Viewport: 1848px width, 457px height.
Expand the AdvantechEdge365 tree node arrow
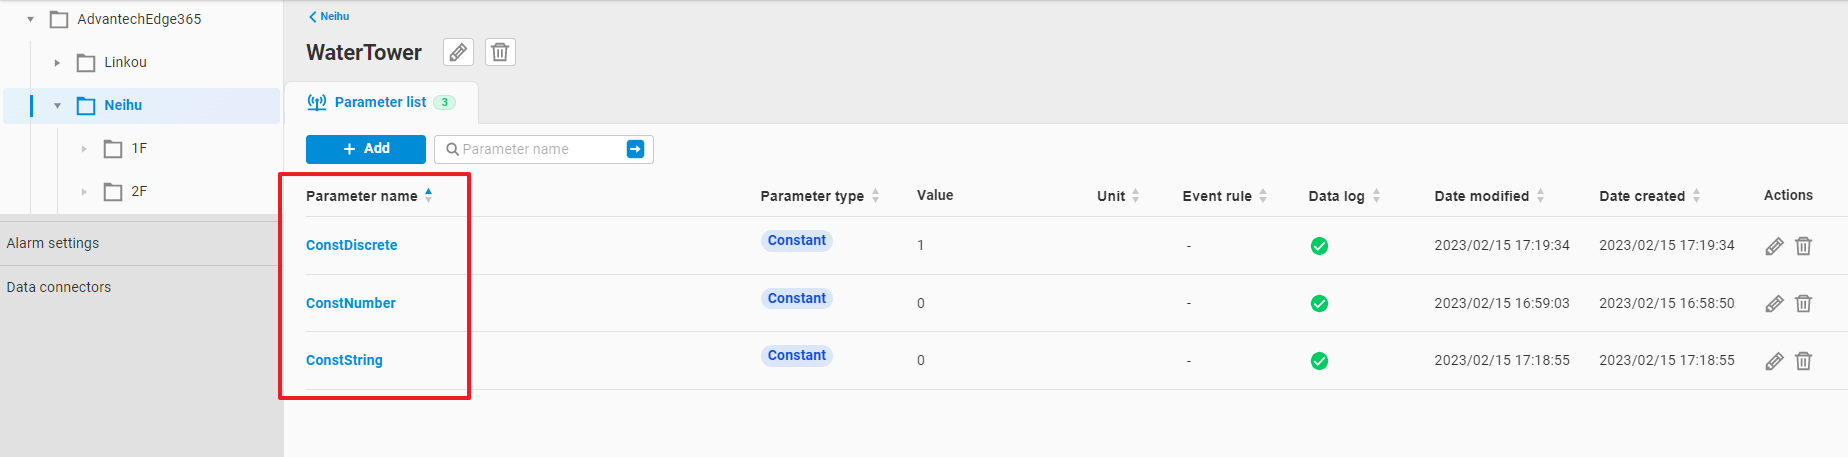point(31,19)
